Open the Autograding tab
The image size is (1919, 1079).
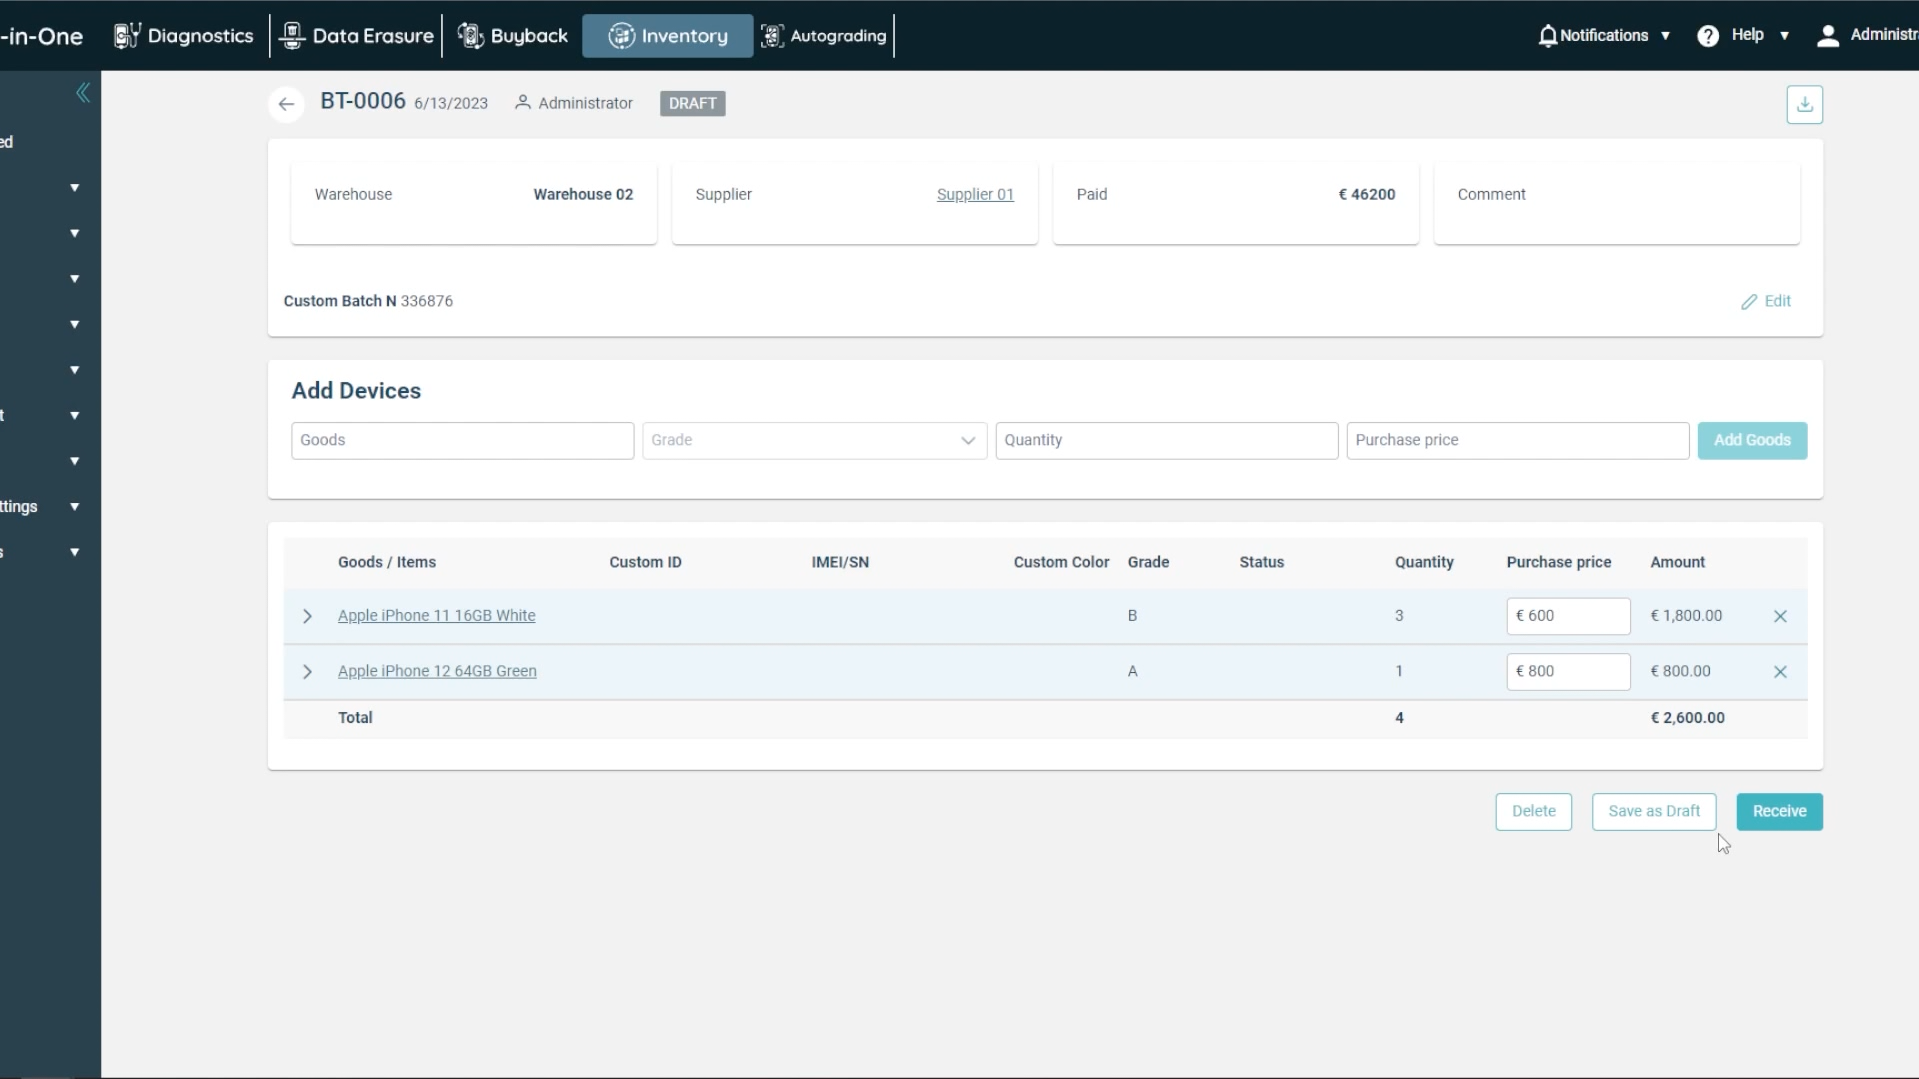click(824, 36)
